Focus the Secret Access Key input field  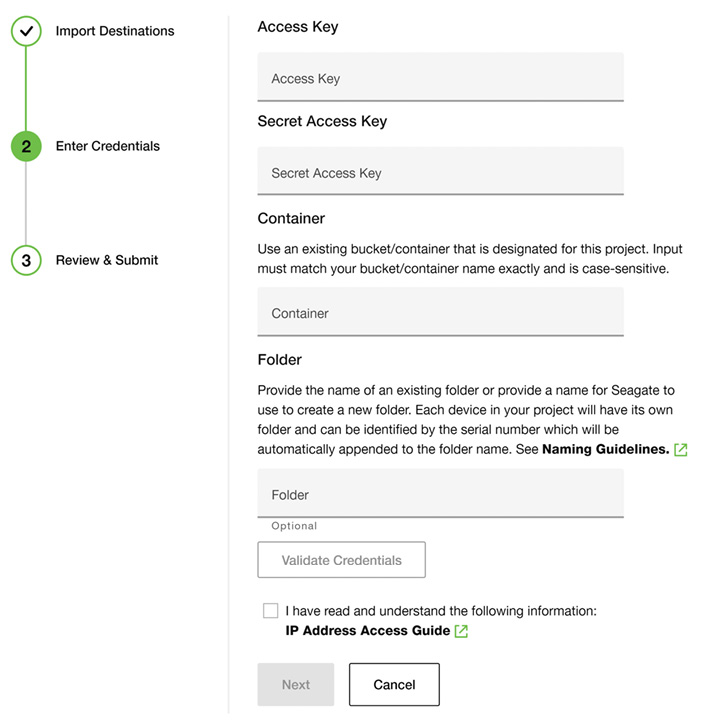pos(440,172)
